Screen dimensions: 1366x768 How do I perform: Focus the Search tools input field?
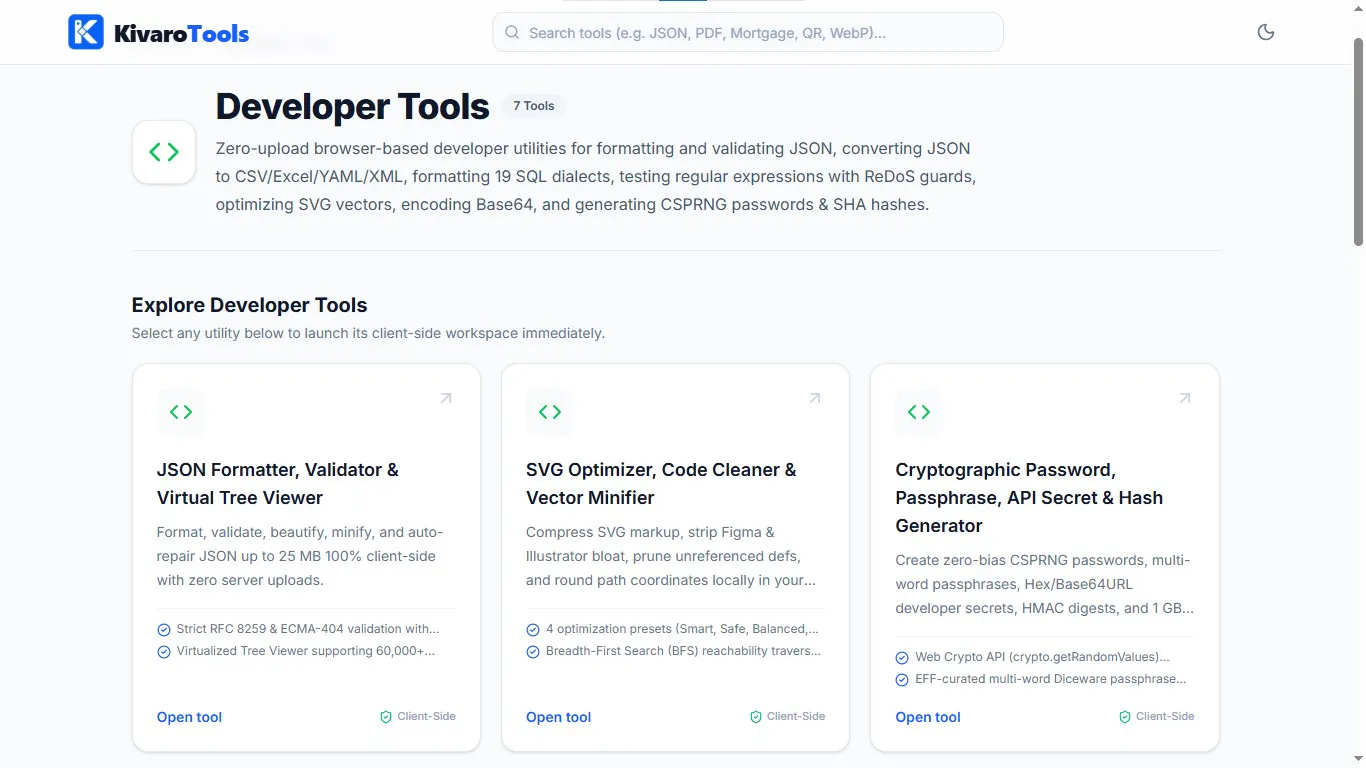pyautogui.click(x=748, y=32)
